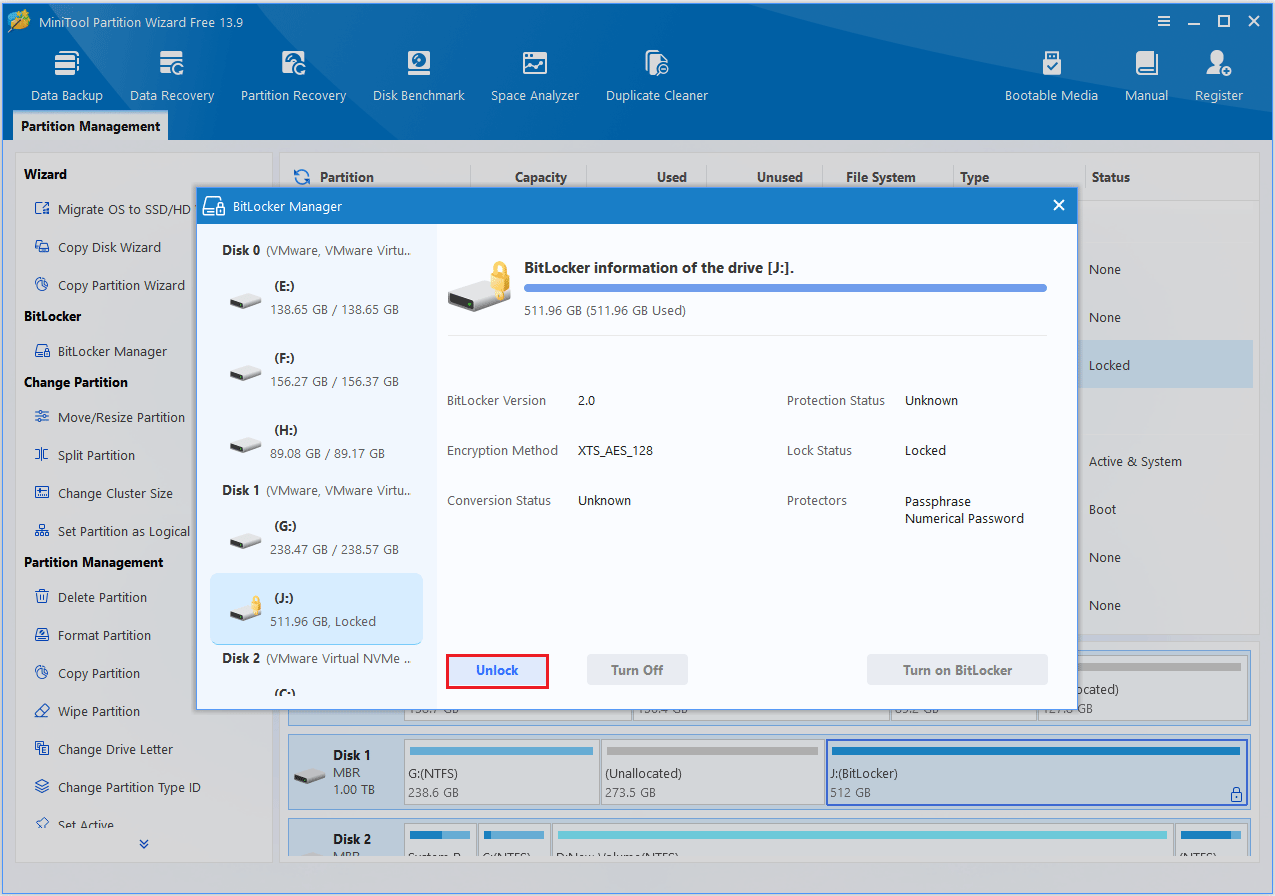Click the Status column header
This screenshot has width=1275, height=896.
click(1110, 177)
